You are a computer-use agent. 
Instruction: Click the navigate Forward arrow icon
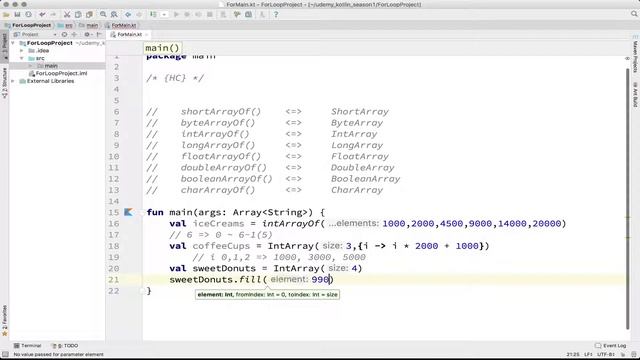coord(139,15)
